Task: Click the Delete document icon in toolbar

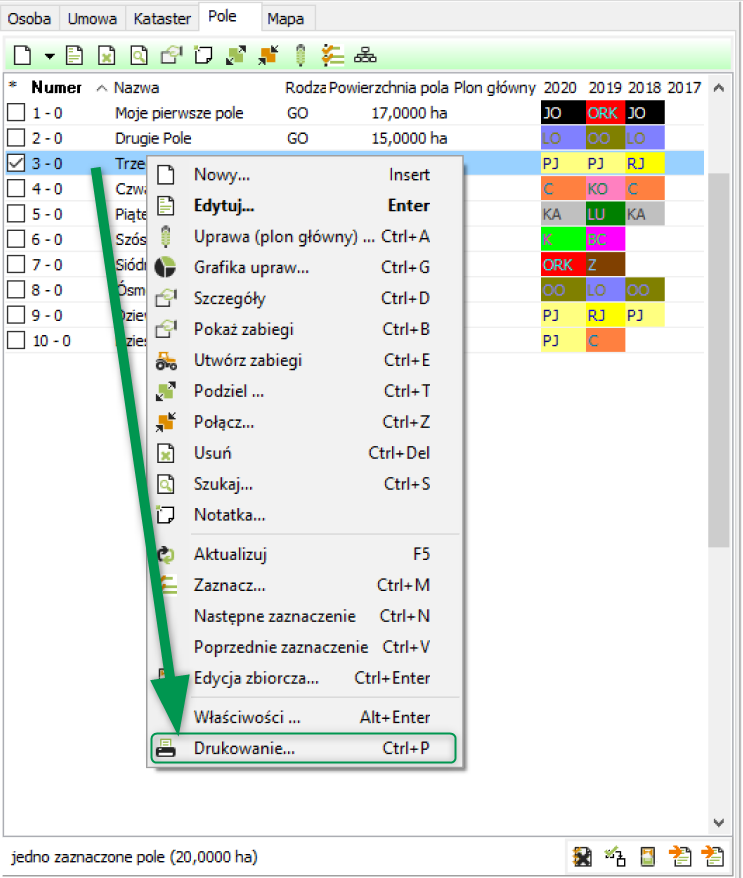Action: coord(106,55)
